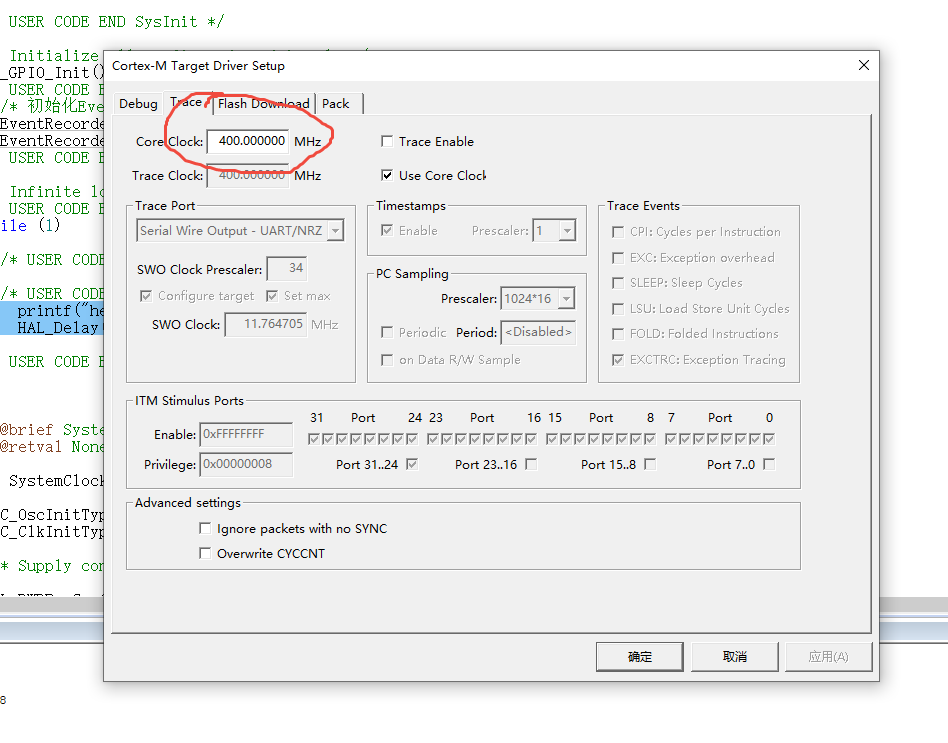This screenshot has height=743, width=948.
Task: Toggle the Configure target checkbox
Action: click(146, 296)
